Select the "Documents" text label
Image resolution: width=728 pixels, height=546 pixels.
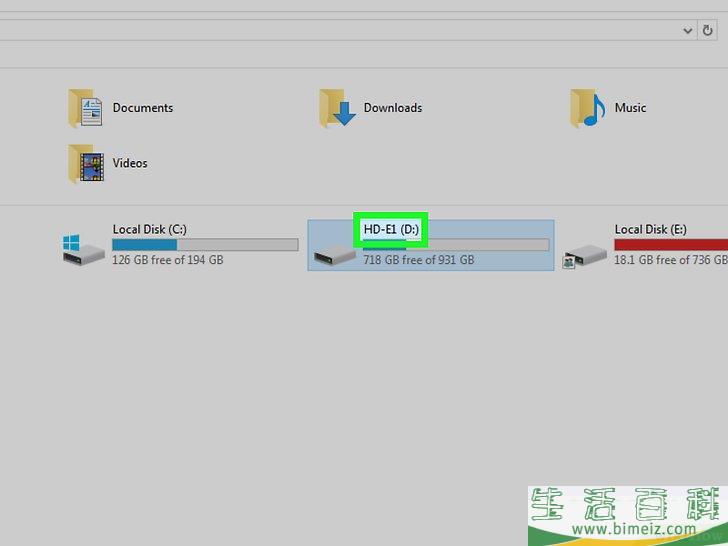tap(143, 108)
